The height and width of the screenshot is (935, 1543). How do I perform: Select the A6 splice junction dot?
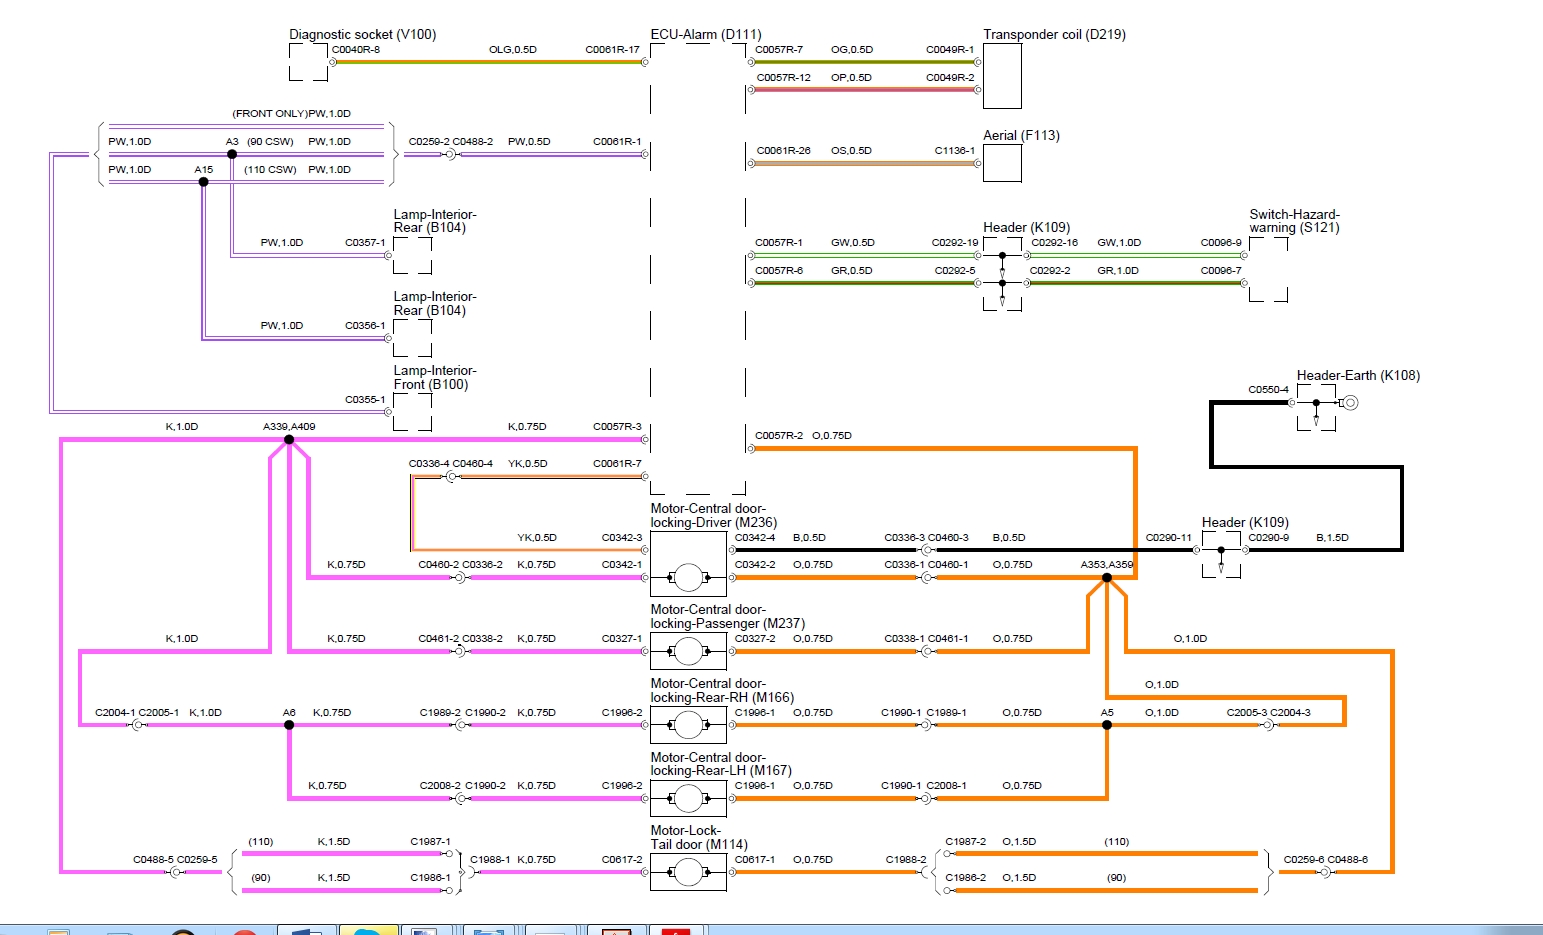click(x=289, y=725)
